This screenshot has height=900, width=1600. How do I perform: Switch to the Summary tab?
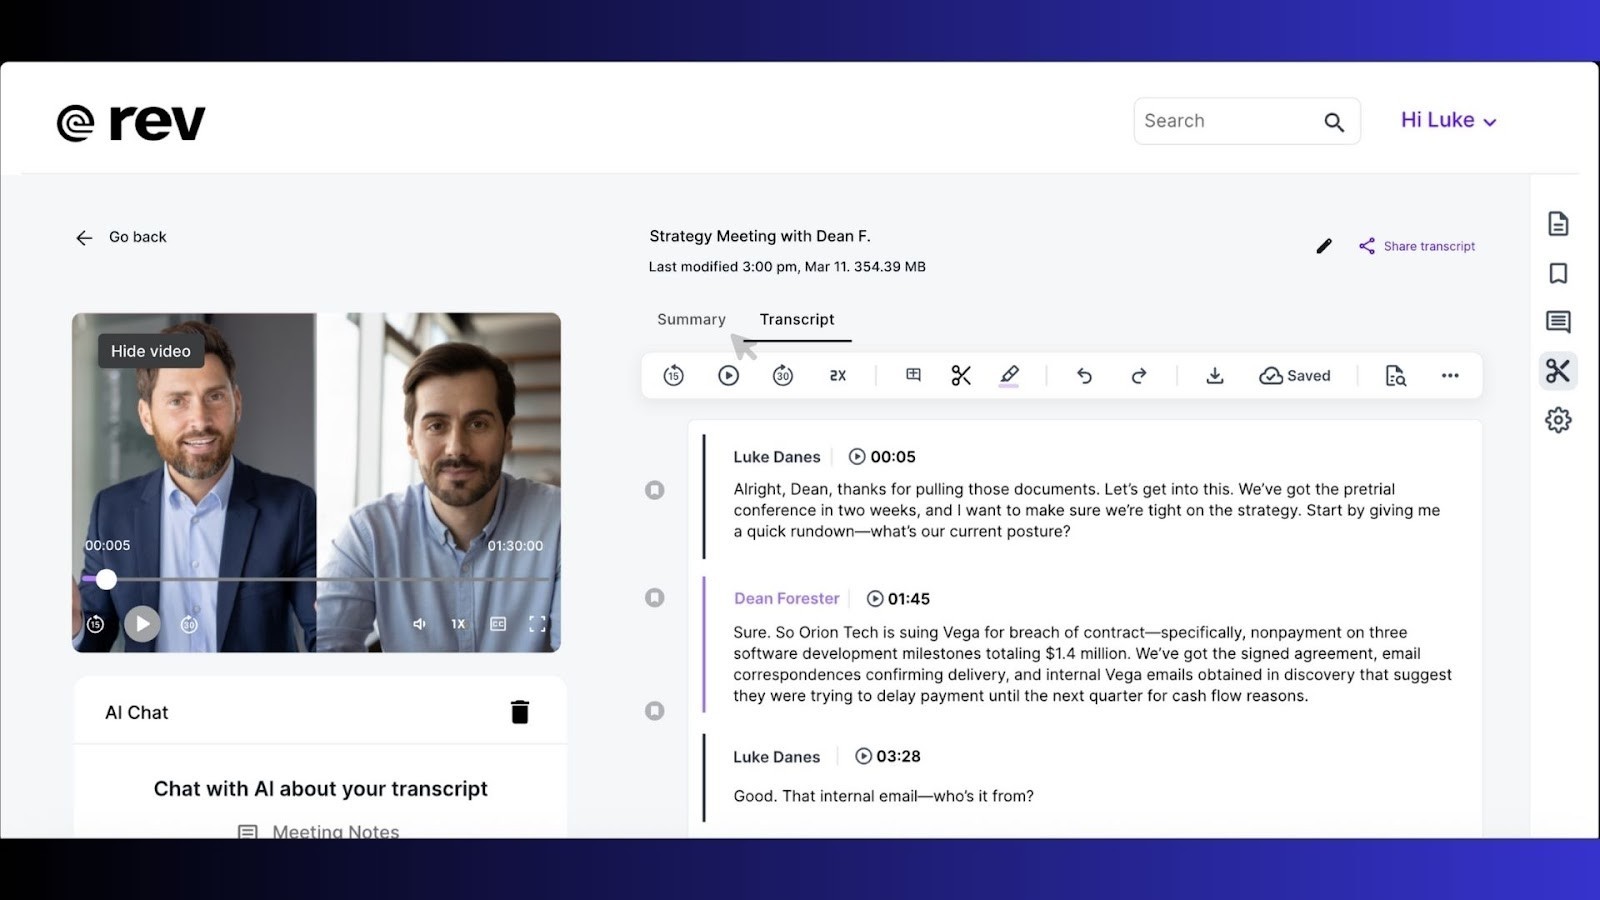click(x=690, y=319)
